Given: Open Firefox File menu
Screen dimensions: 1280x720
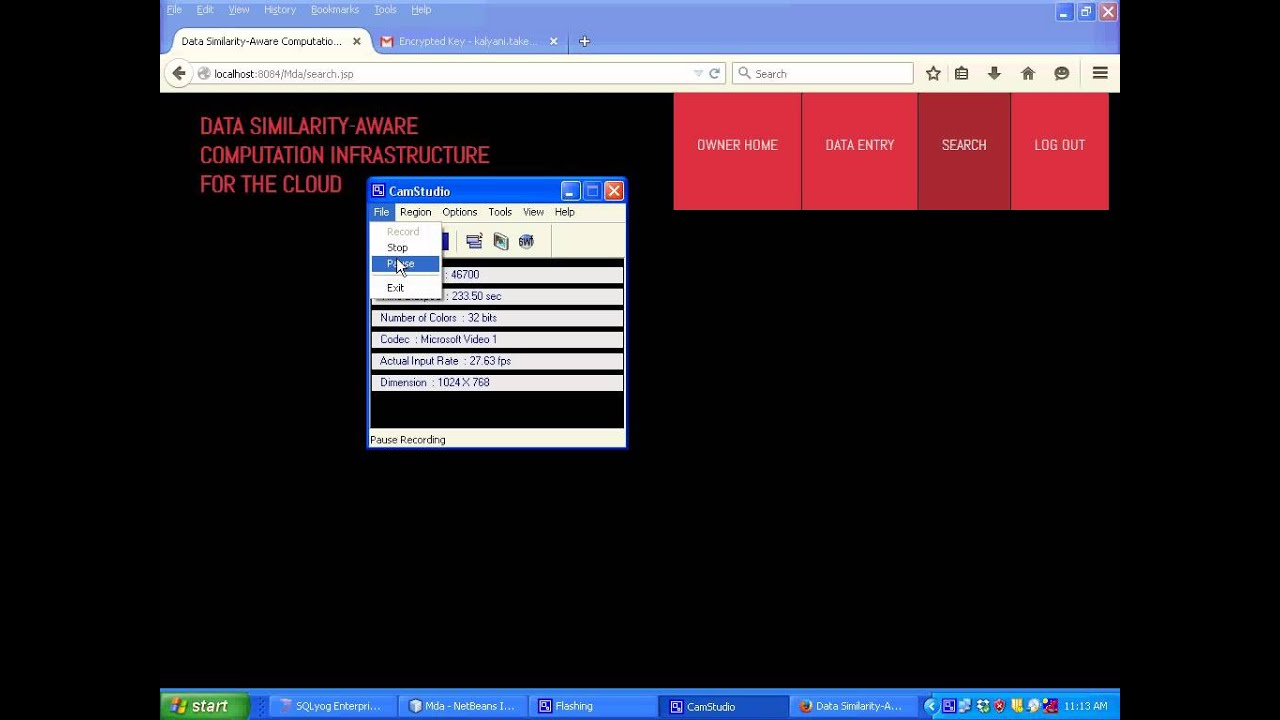Looking at the screenshot, I should pos(174,9).
